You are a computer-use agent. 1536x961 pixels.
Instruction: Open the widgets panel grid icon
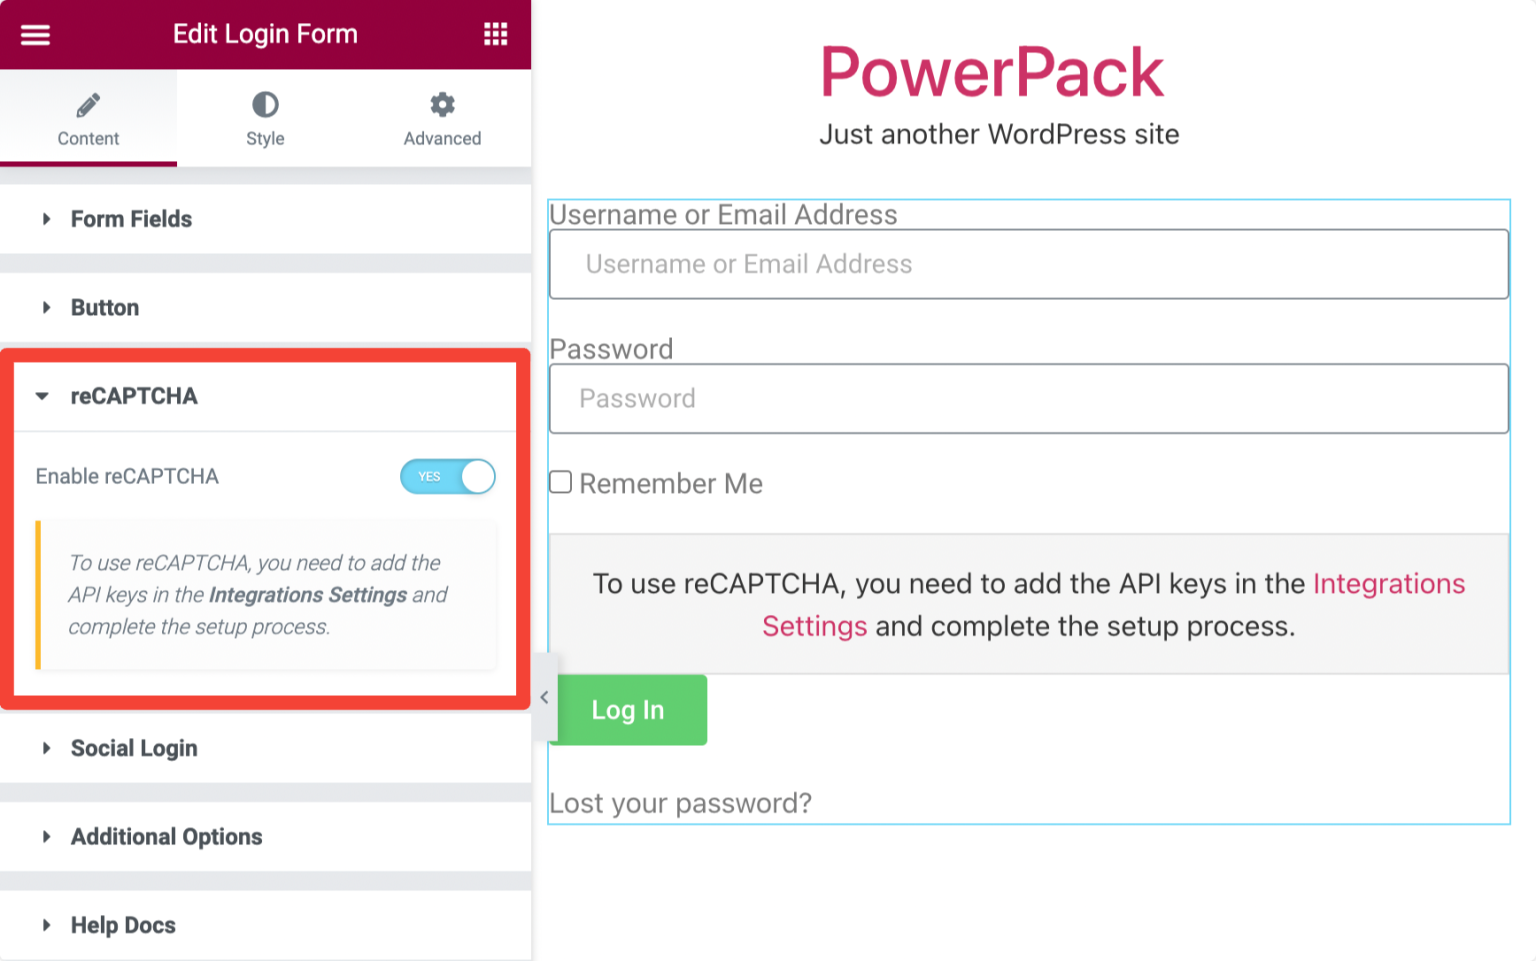(x=495, y=33)
